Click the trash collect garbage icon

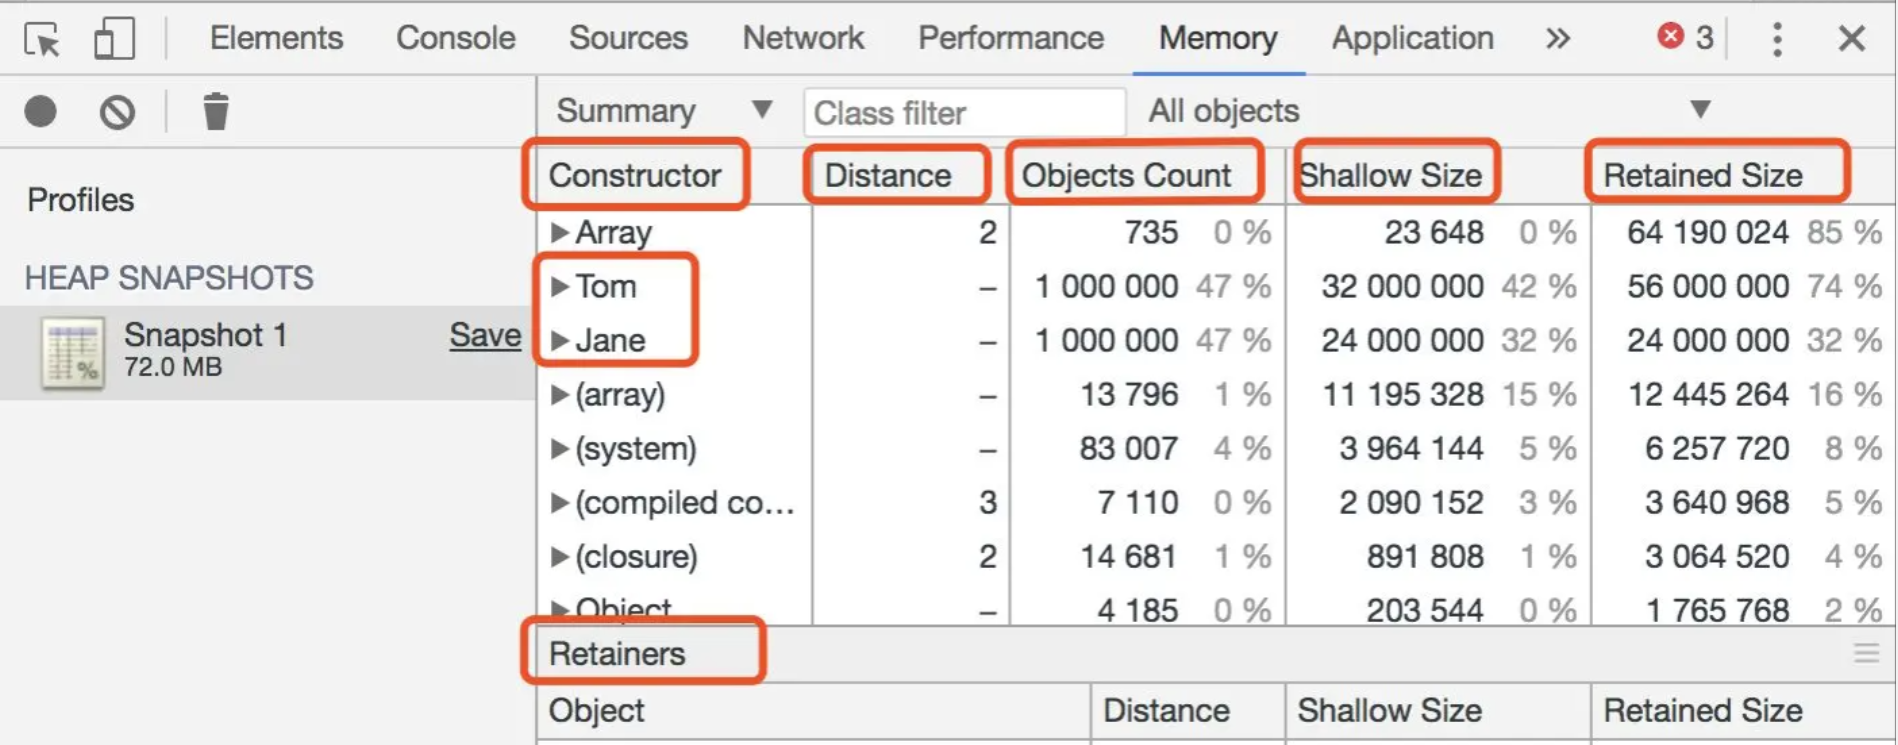pyautogui.click(x=216, y=111)
